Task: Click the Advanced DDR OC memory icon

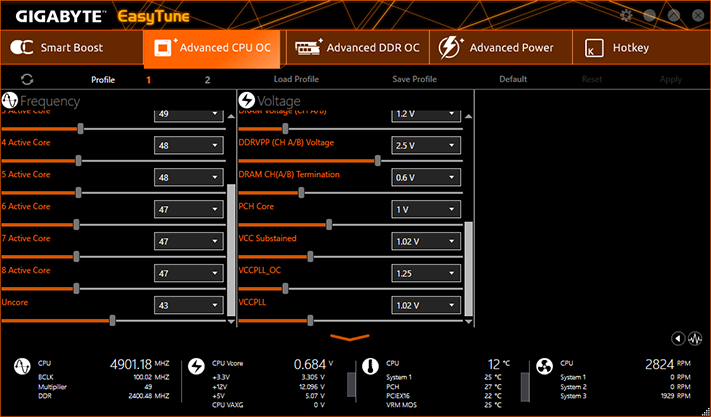Action: (x=308, y=47)
